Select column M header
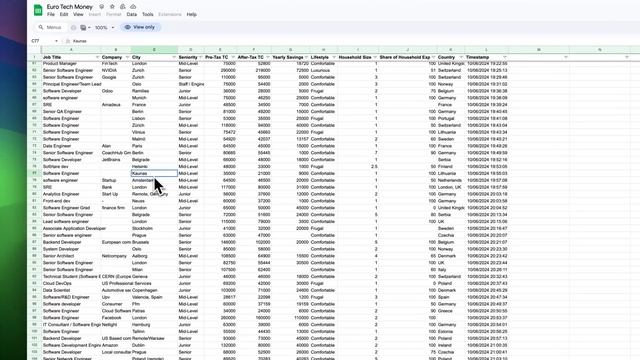The height and width of the screenshot is (360, 640). tap(538, 50)
